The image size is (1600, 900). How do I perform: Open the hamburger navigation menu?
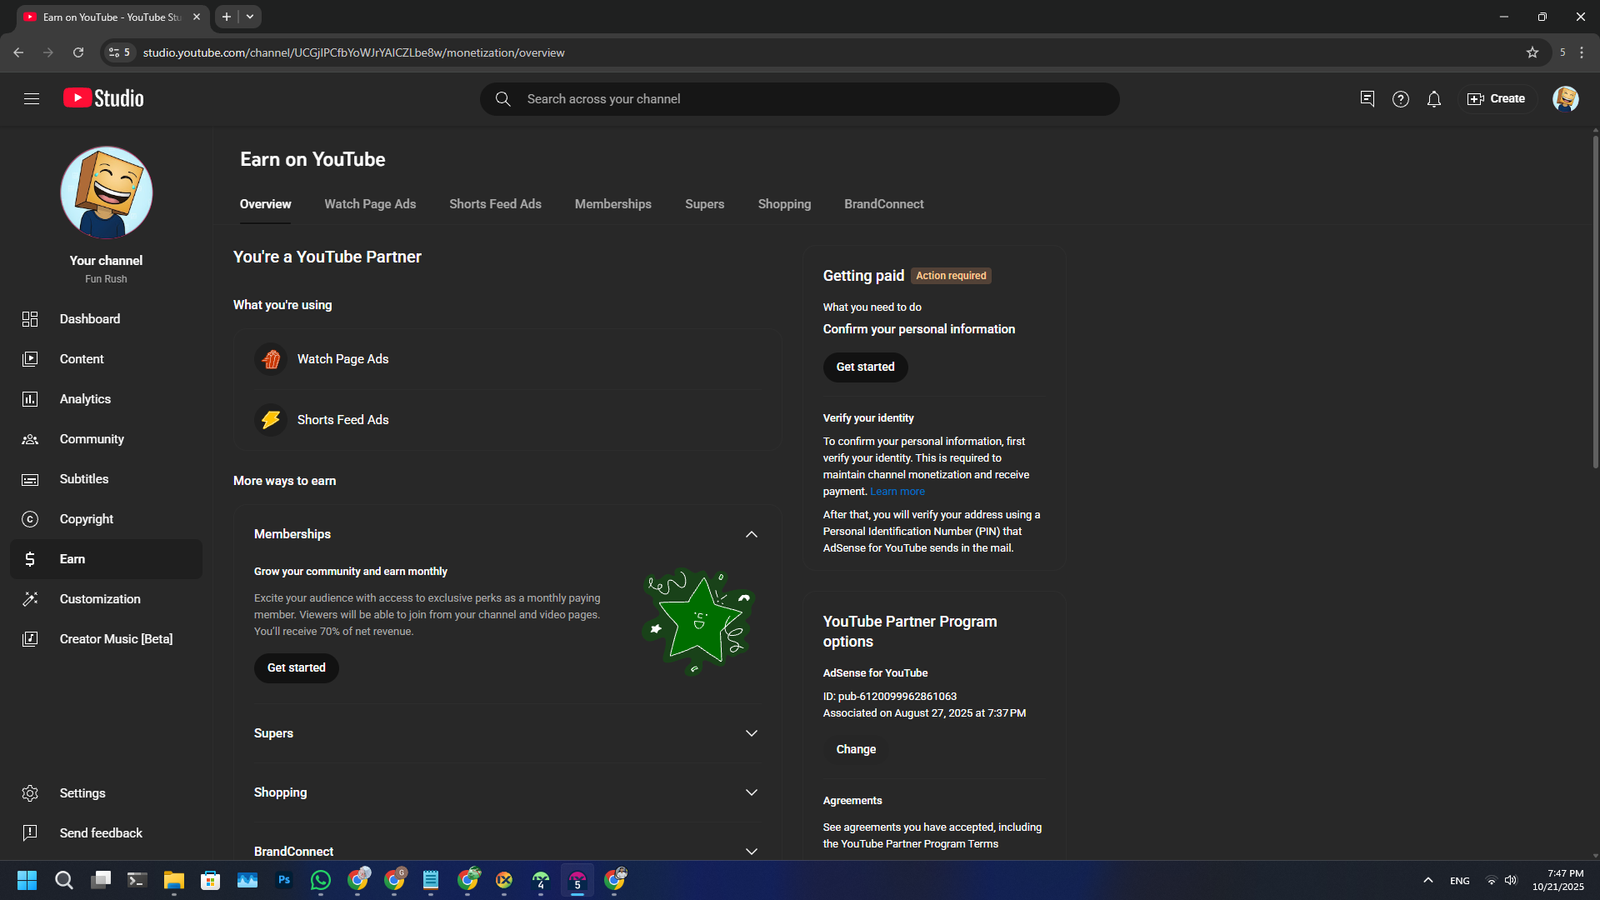[x=31, y=99]
